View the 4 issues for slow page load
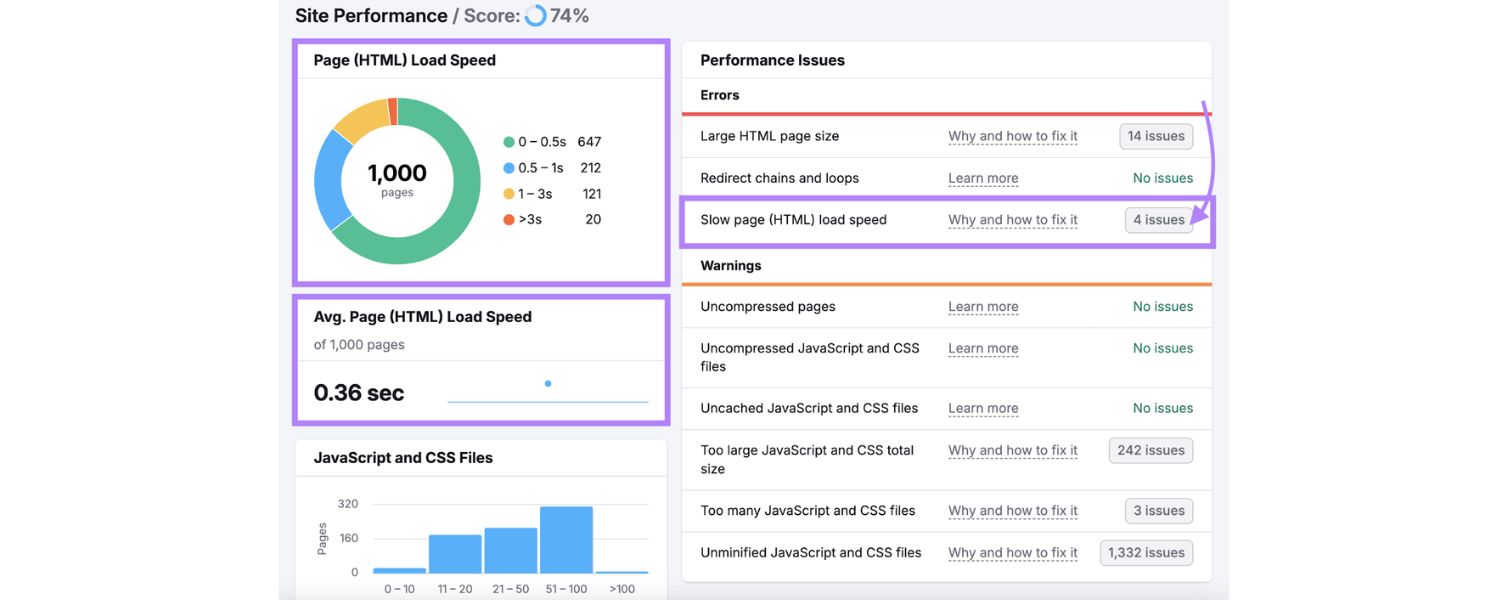1500x600 pixels. 1159,219
